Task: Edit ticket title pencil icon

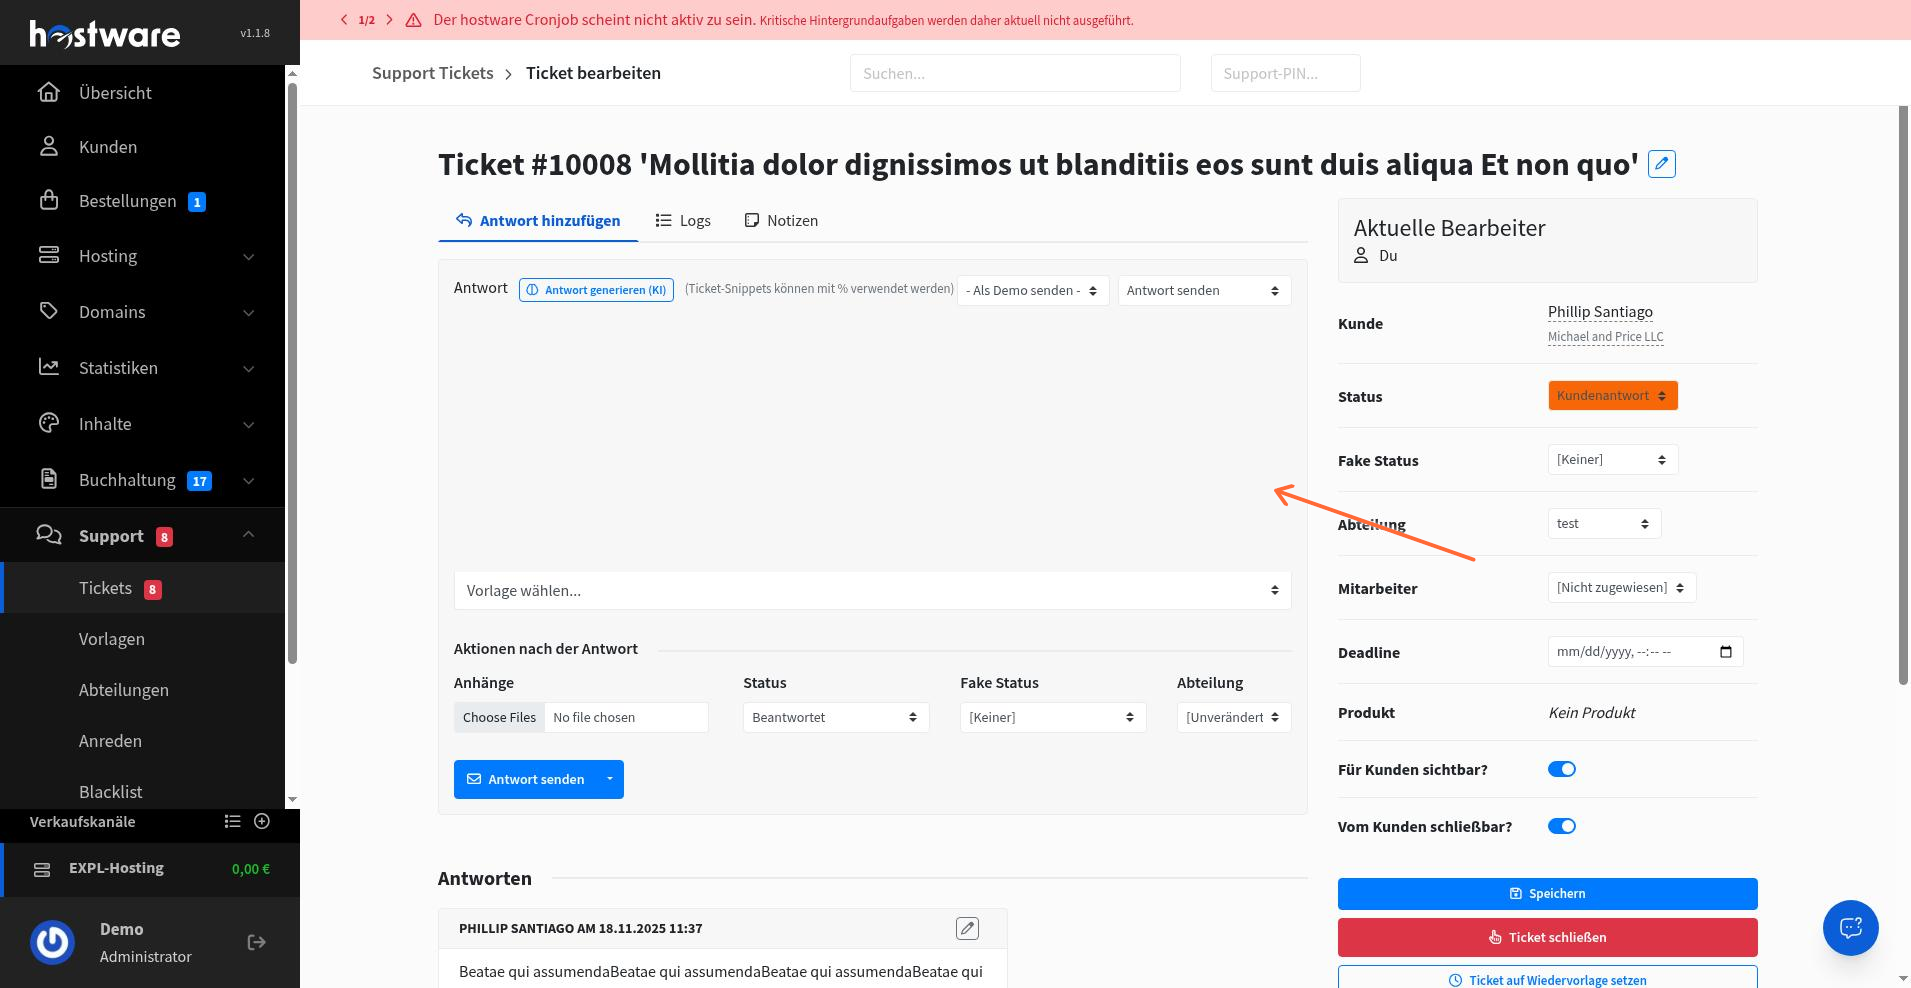Action: click(1661, 163)
